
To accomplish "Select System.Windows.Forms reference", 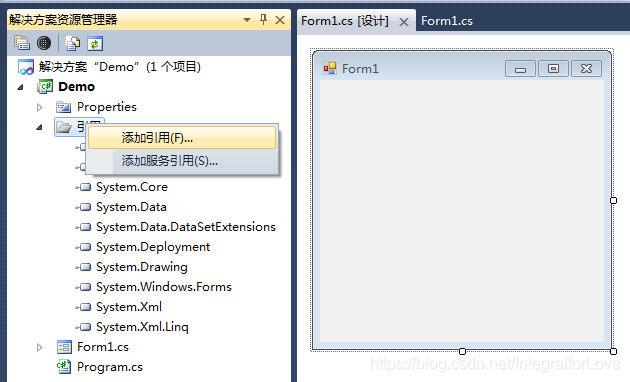I will pos(164,287).
